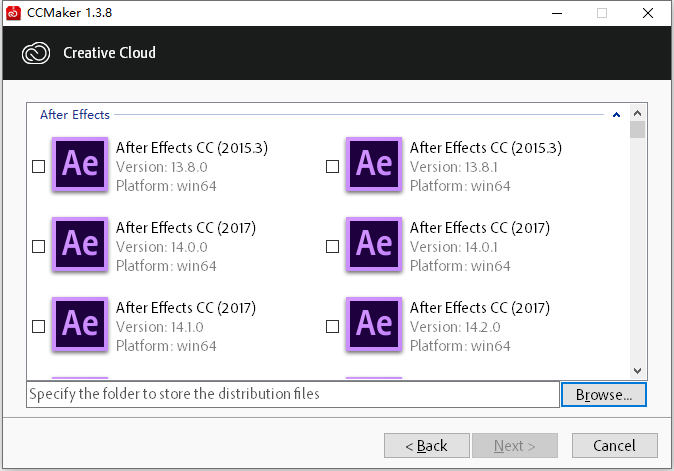The height and width of the screenshot is (471, 674).
Task: Click After Effects CC 2015.3 version 13.8.1 icon
Action: pos(374,165)
